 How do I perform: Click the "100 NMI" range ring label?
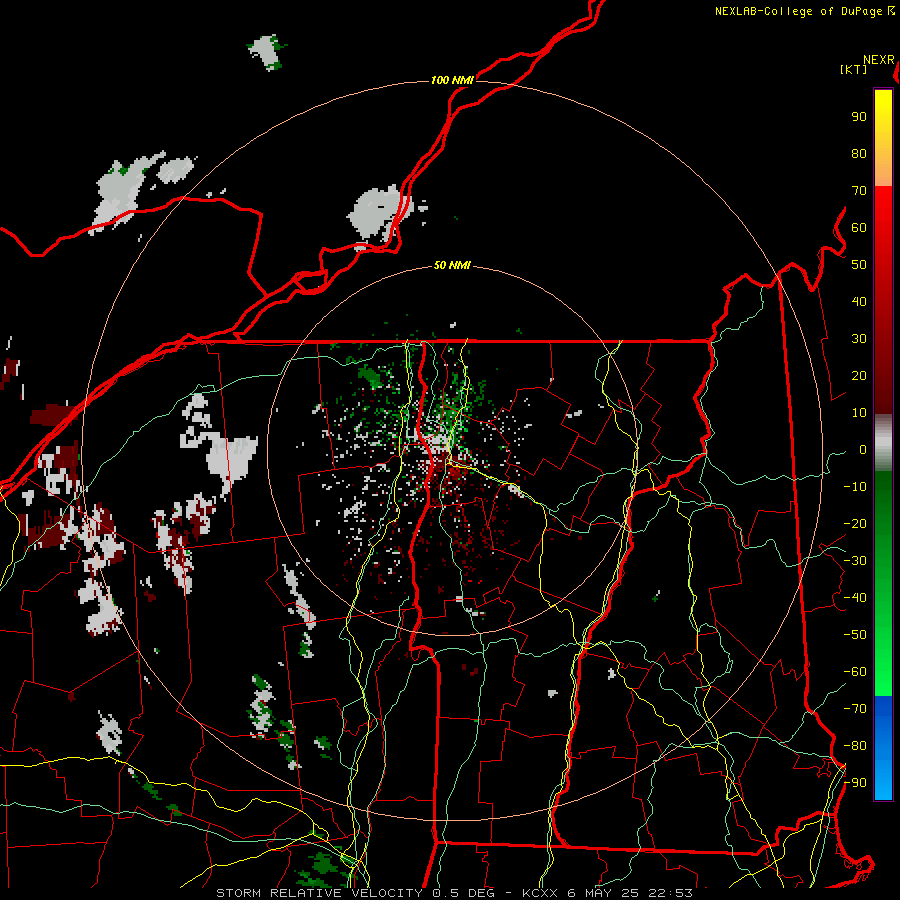tap(452, 80)
